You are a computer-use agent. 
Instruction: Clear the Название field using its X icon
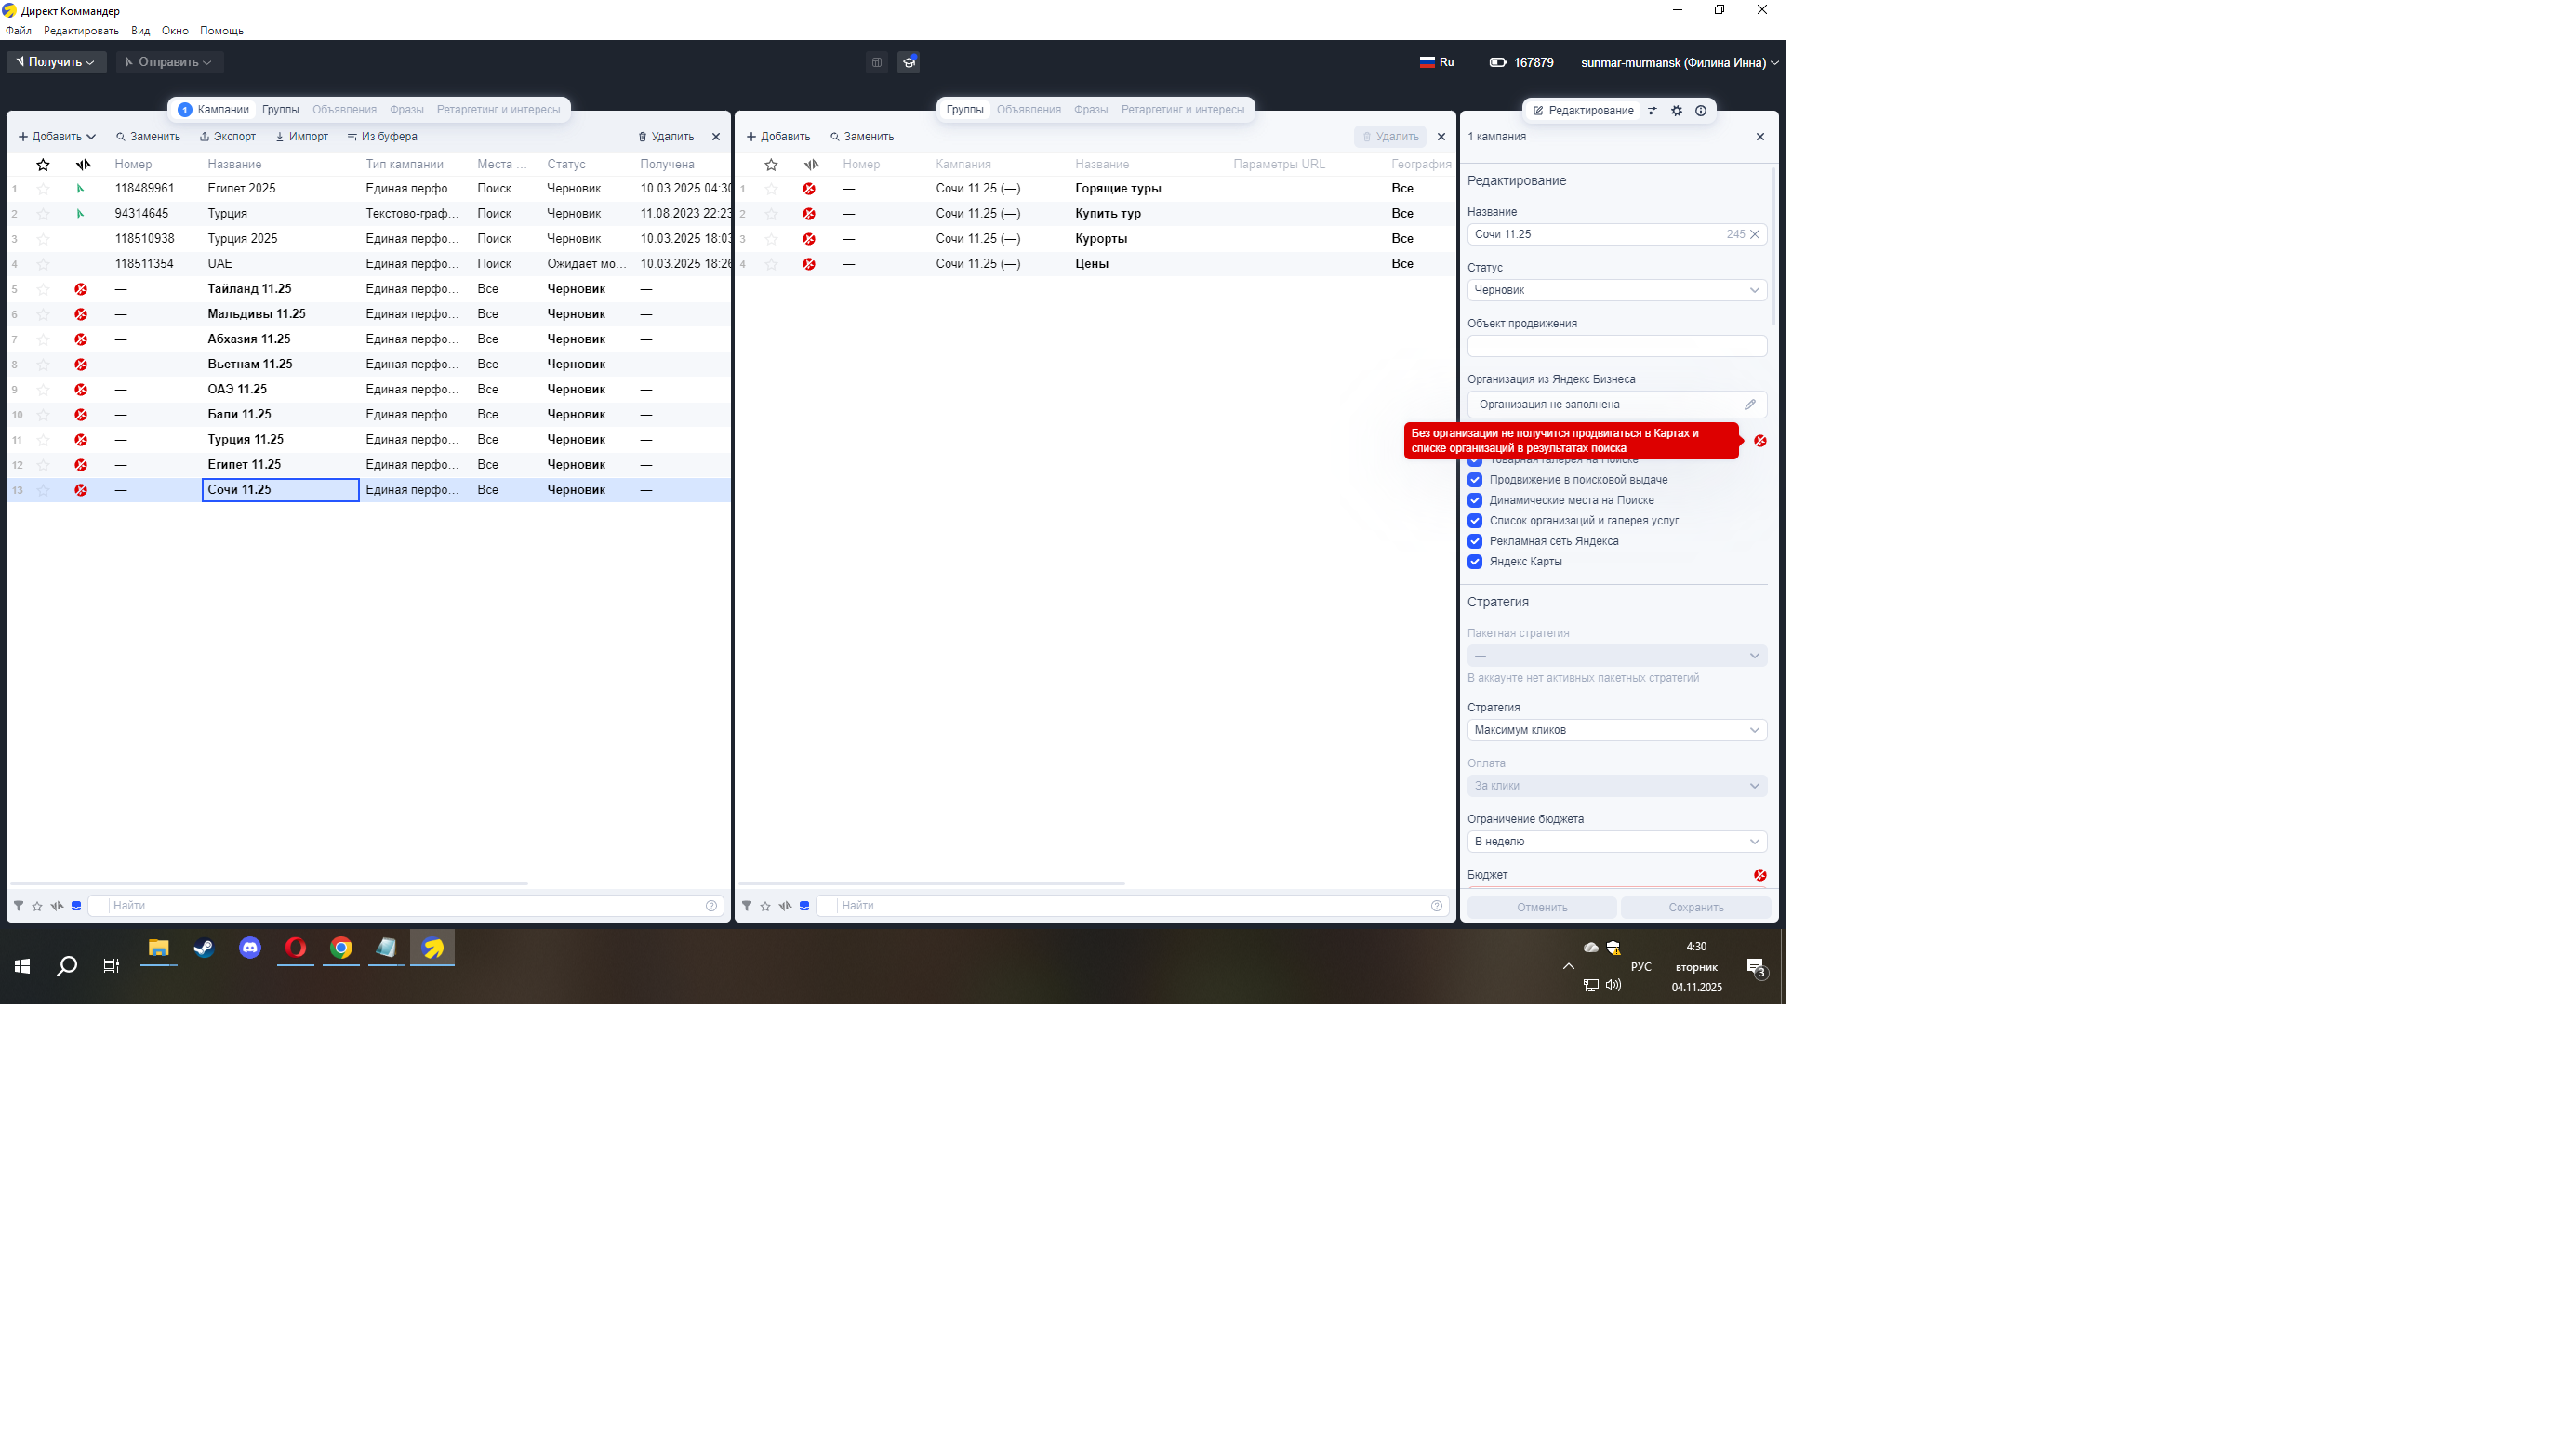coord(1754,234)
